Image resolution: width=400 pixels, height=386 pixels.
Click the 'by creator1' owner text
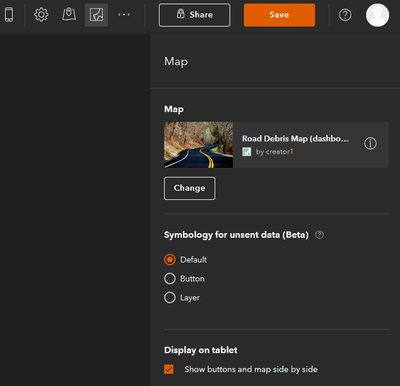[274, 152]
